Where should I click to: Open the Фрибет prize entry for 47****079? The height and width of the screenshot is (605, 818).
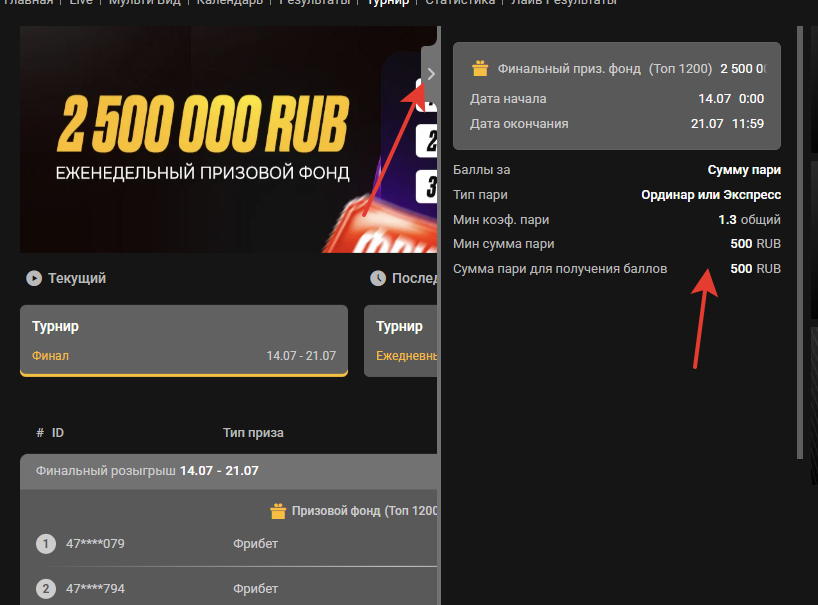coord(255,544)
